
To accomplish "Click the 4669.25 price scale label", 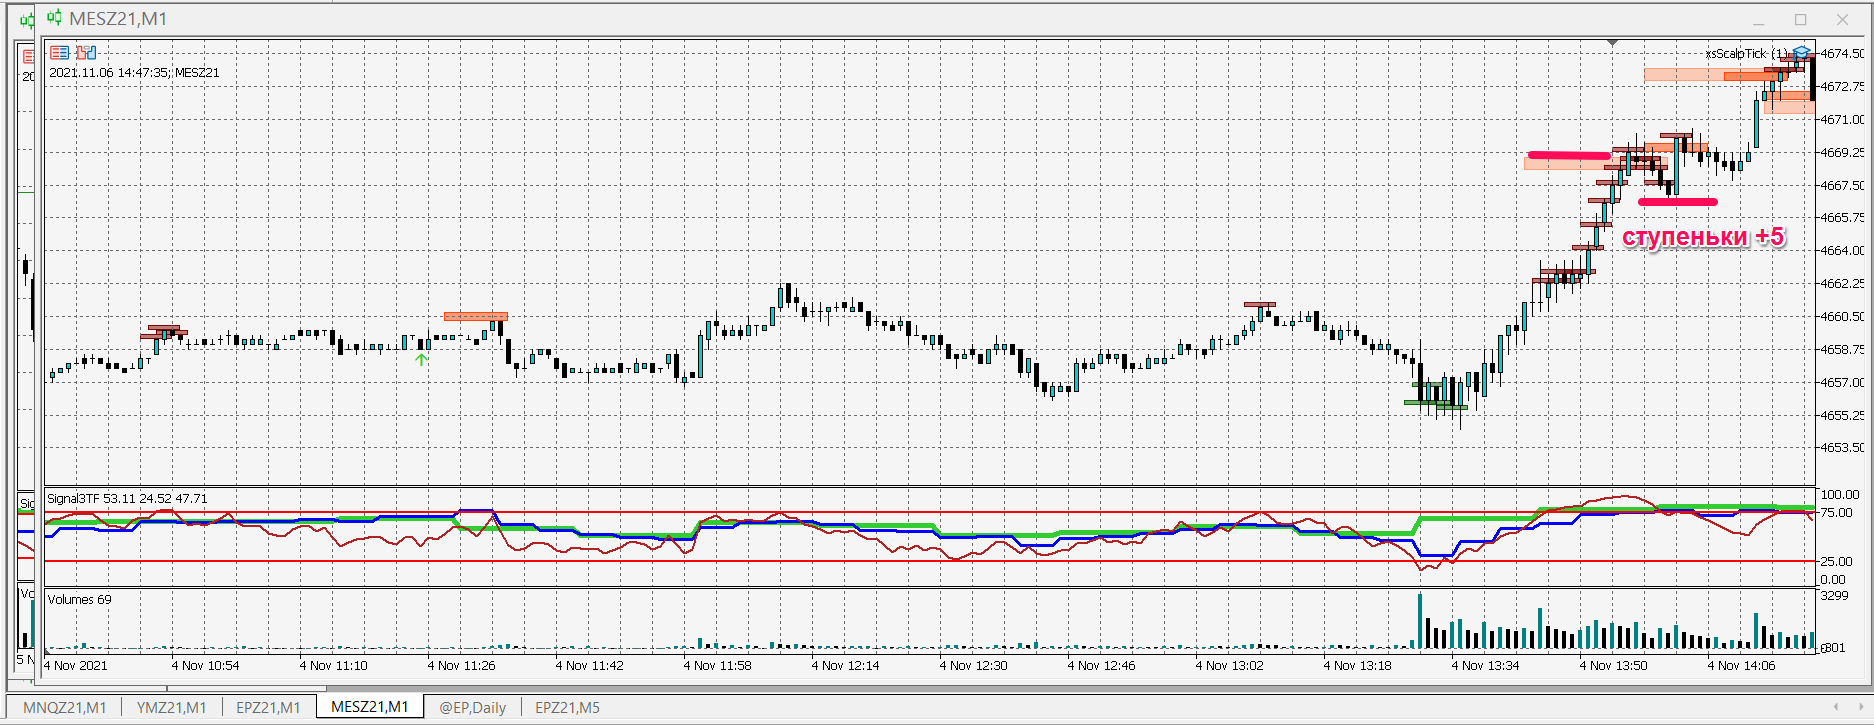I will pyautogui.click(x=1842, y=153).
